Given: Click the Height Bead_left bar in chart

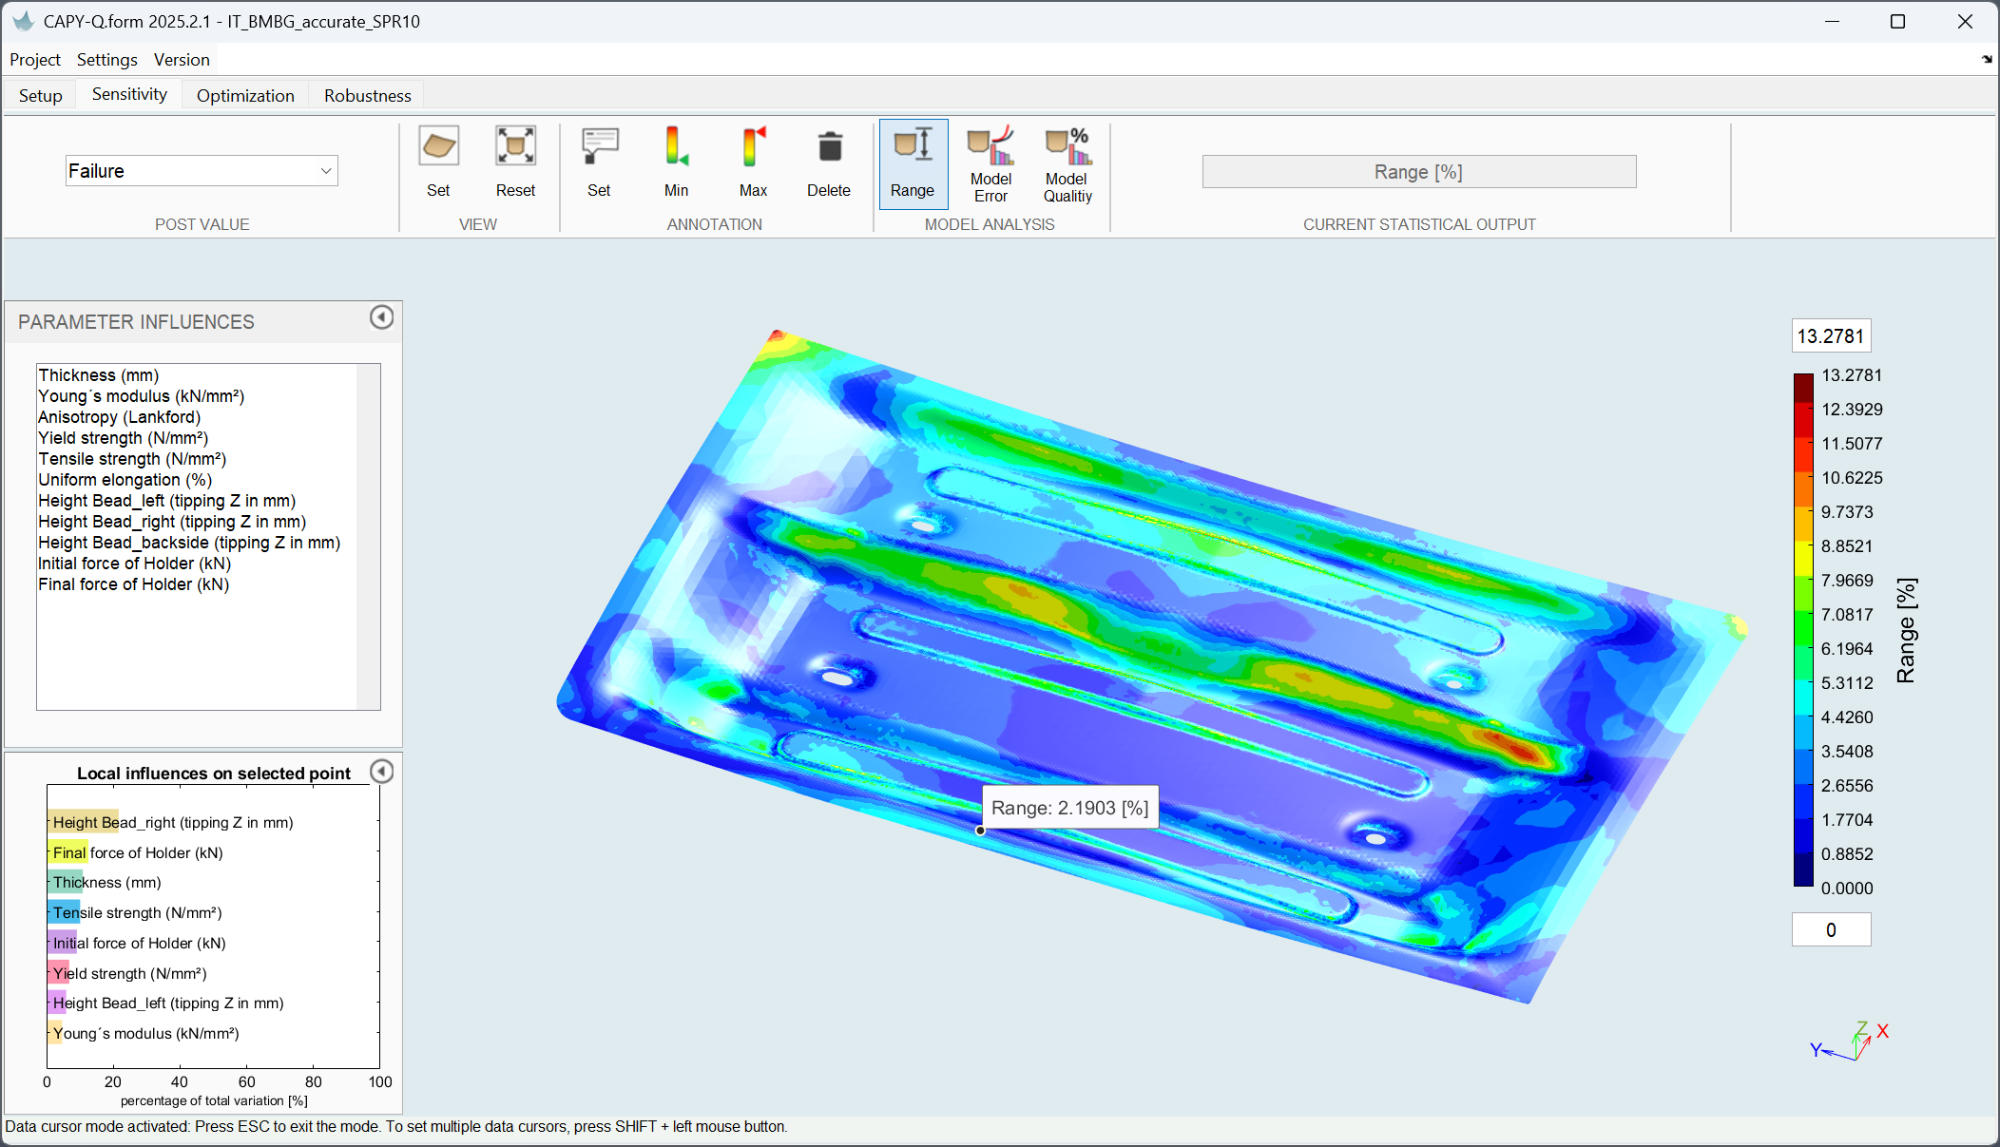Looking at the screenshot, I should (57, 1002).
